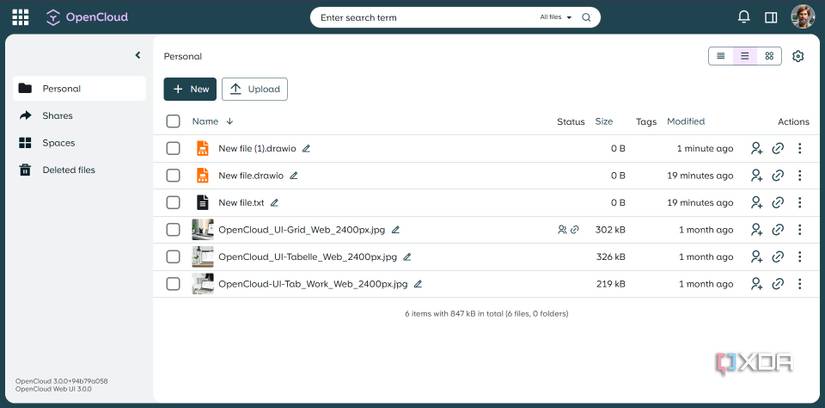Select checkbox for New file.txt
Screen dimensions: 825x408
173,203
